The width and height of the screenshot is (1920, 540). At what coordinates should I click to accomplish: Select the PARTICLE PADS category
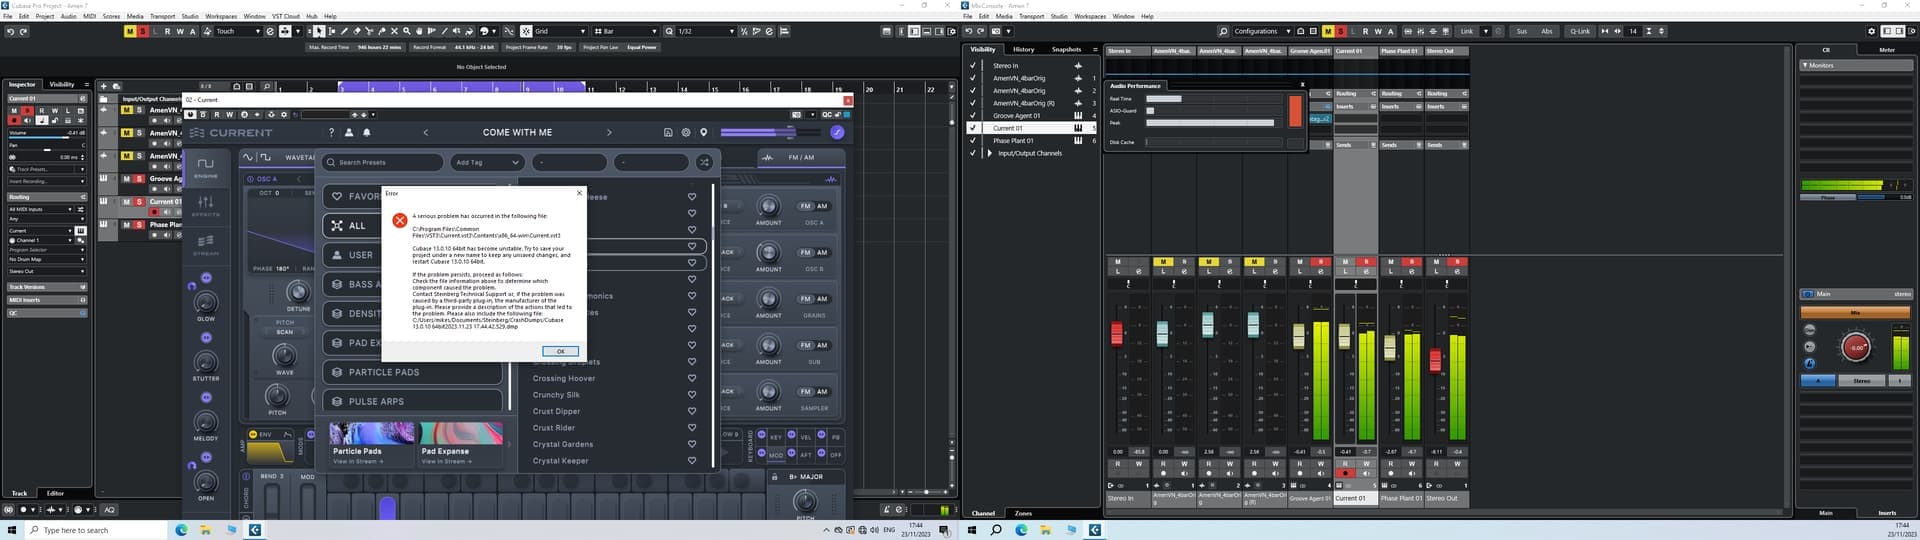(x=412, y=372)
